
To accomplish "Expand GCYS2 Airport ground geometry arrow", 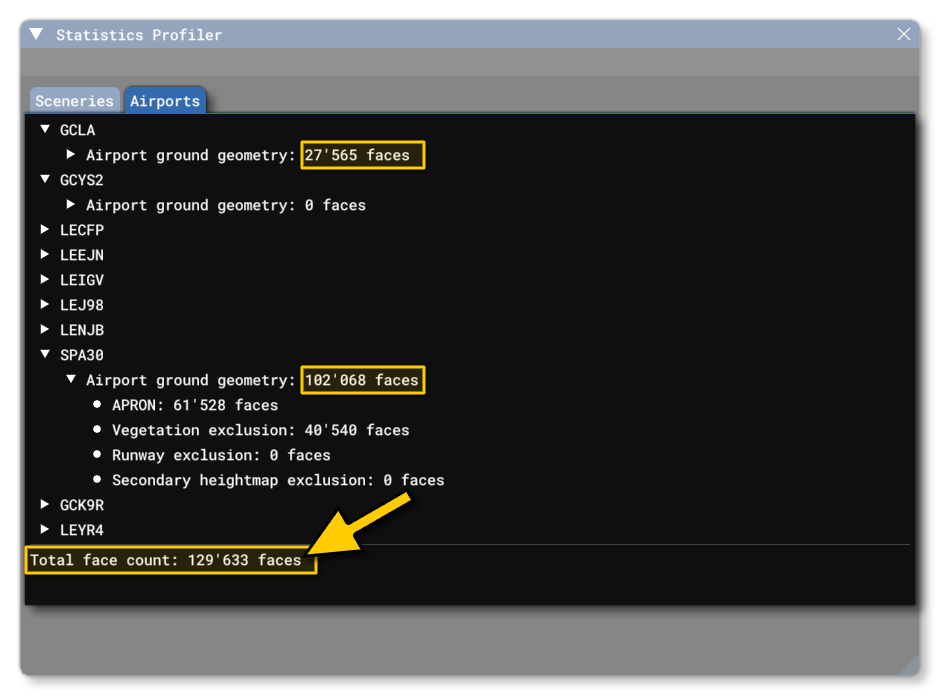I will click(71, 205).
